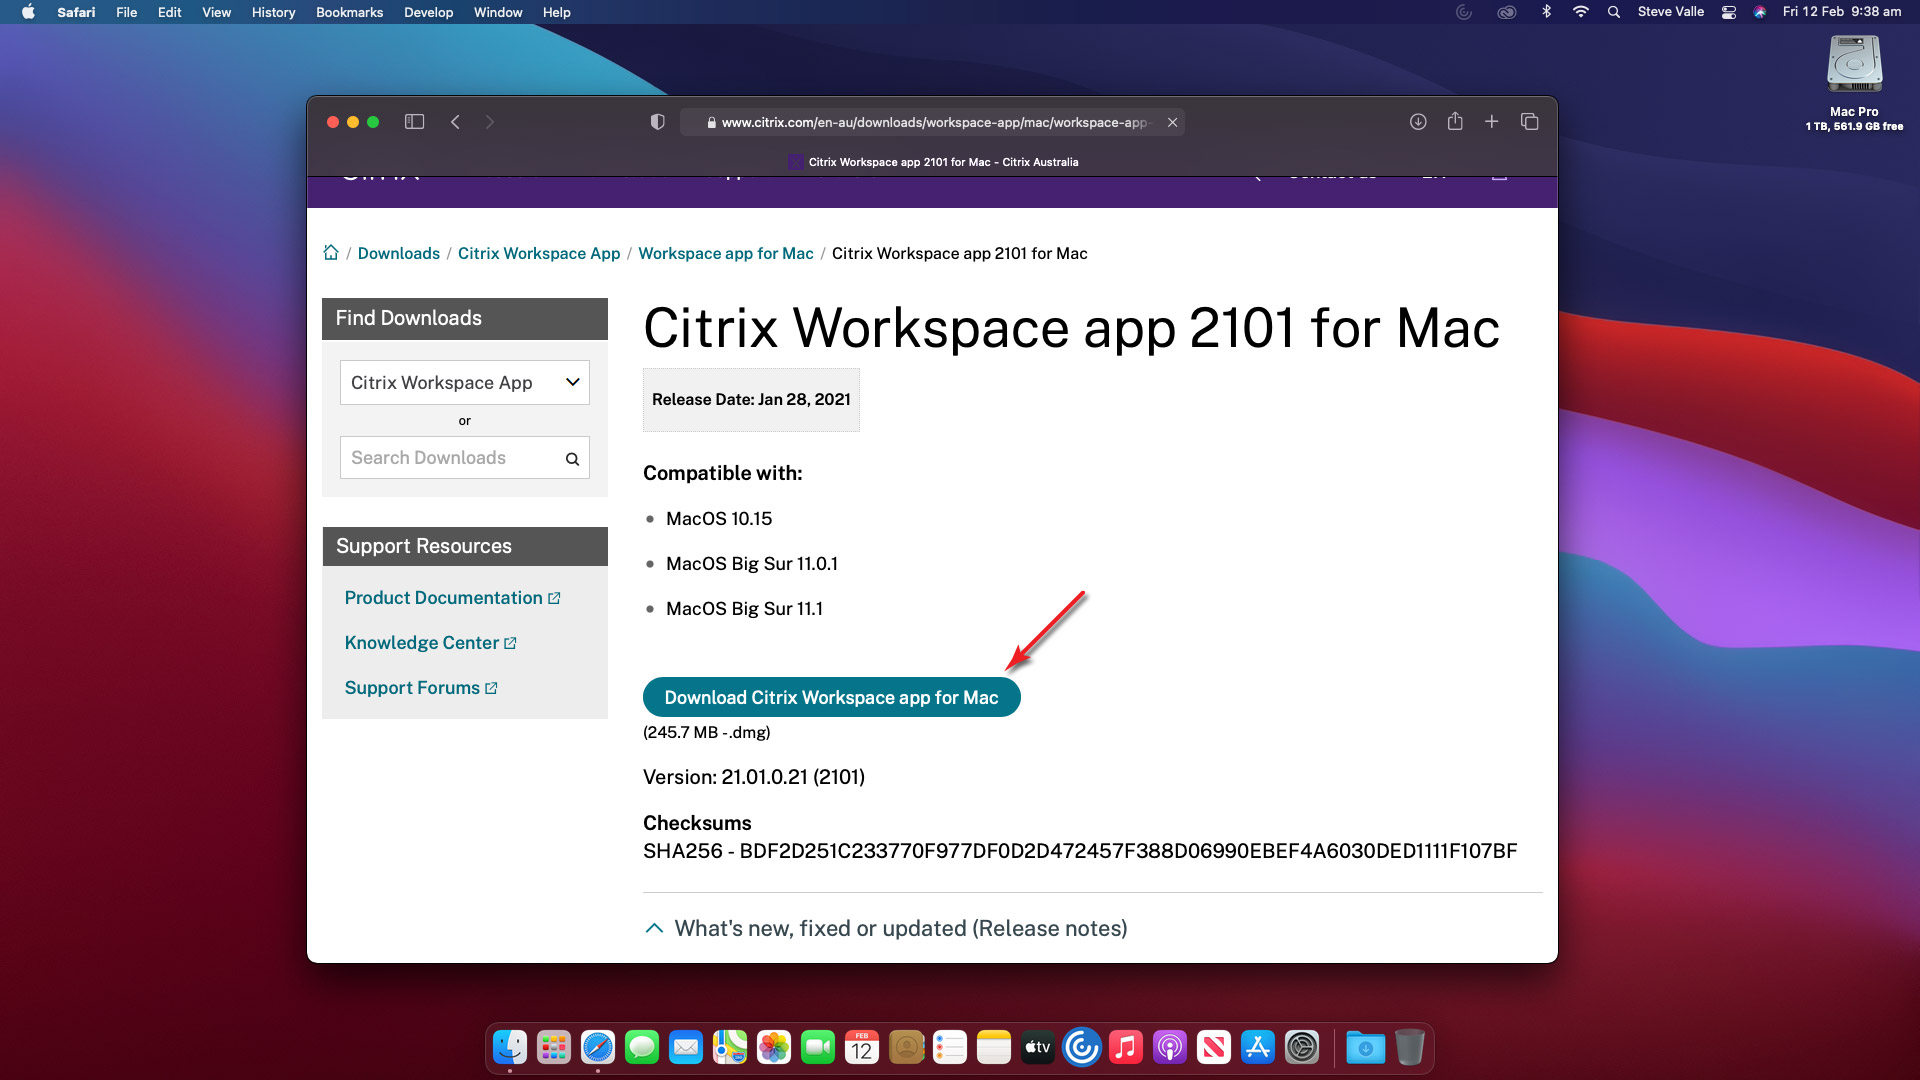Click the home icon in breadcrumb
1920x1080 pixels.
pyautogui.click(x=331, y=253)
